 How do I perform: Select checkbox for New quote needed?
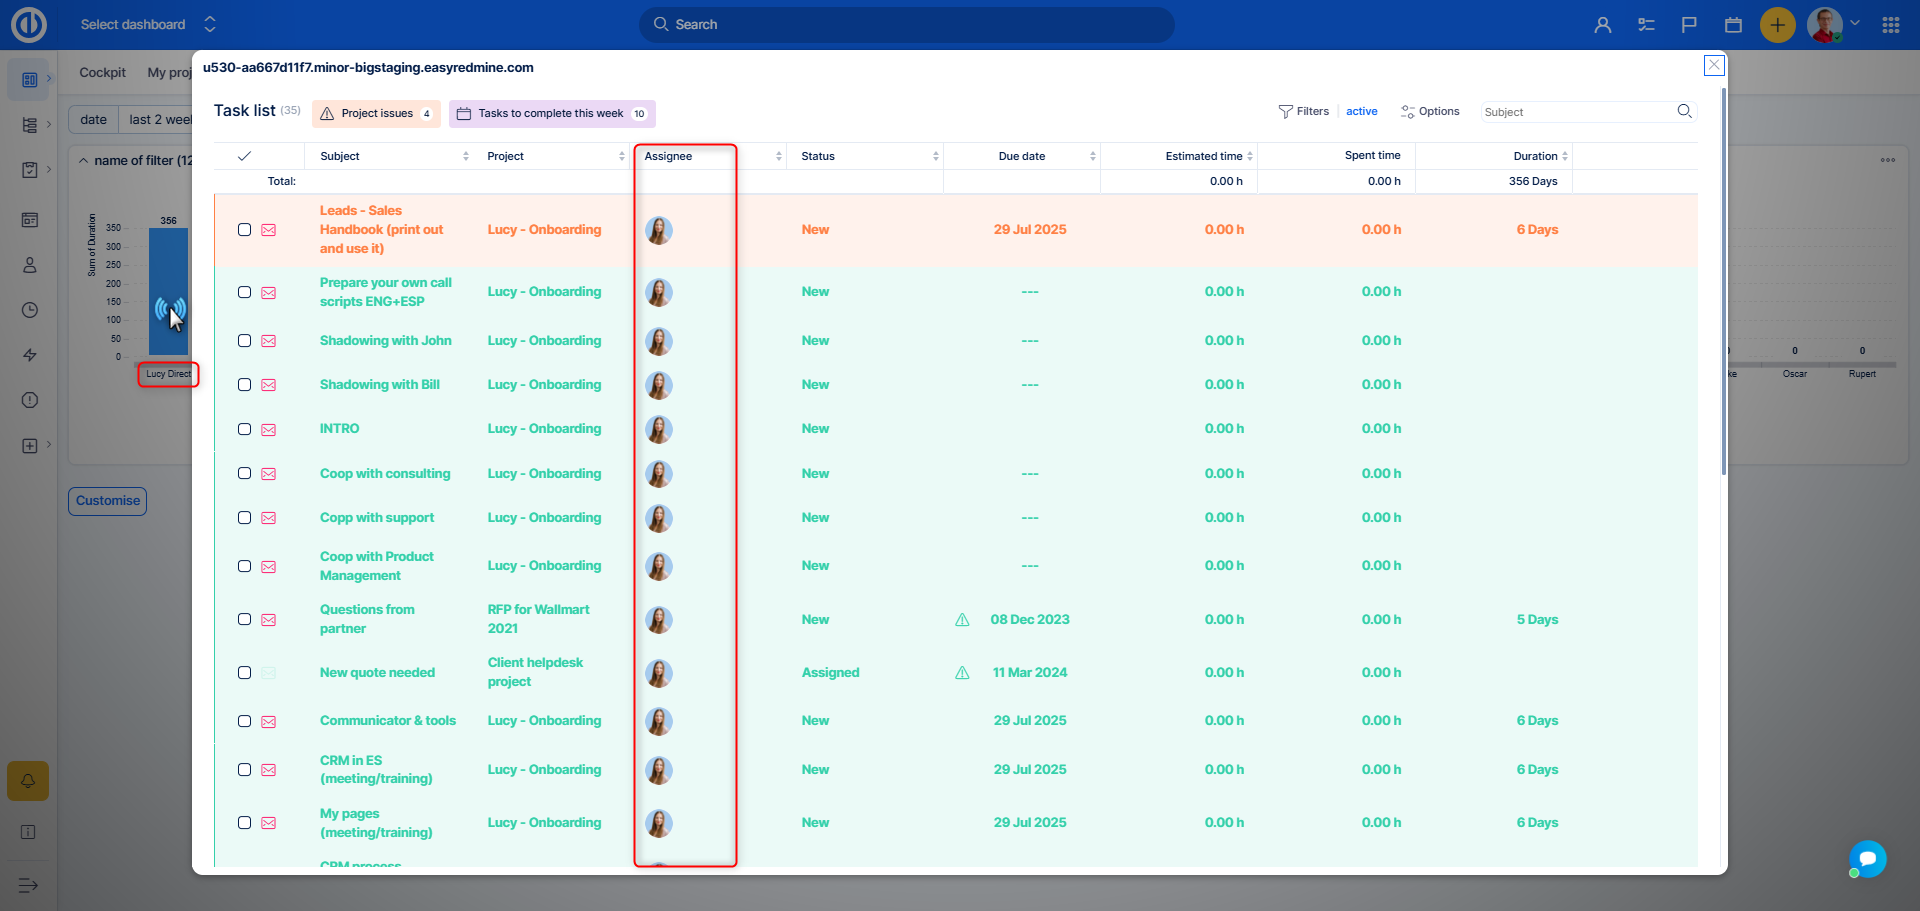pos(244,673)
